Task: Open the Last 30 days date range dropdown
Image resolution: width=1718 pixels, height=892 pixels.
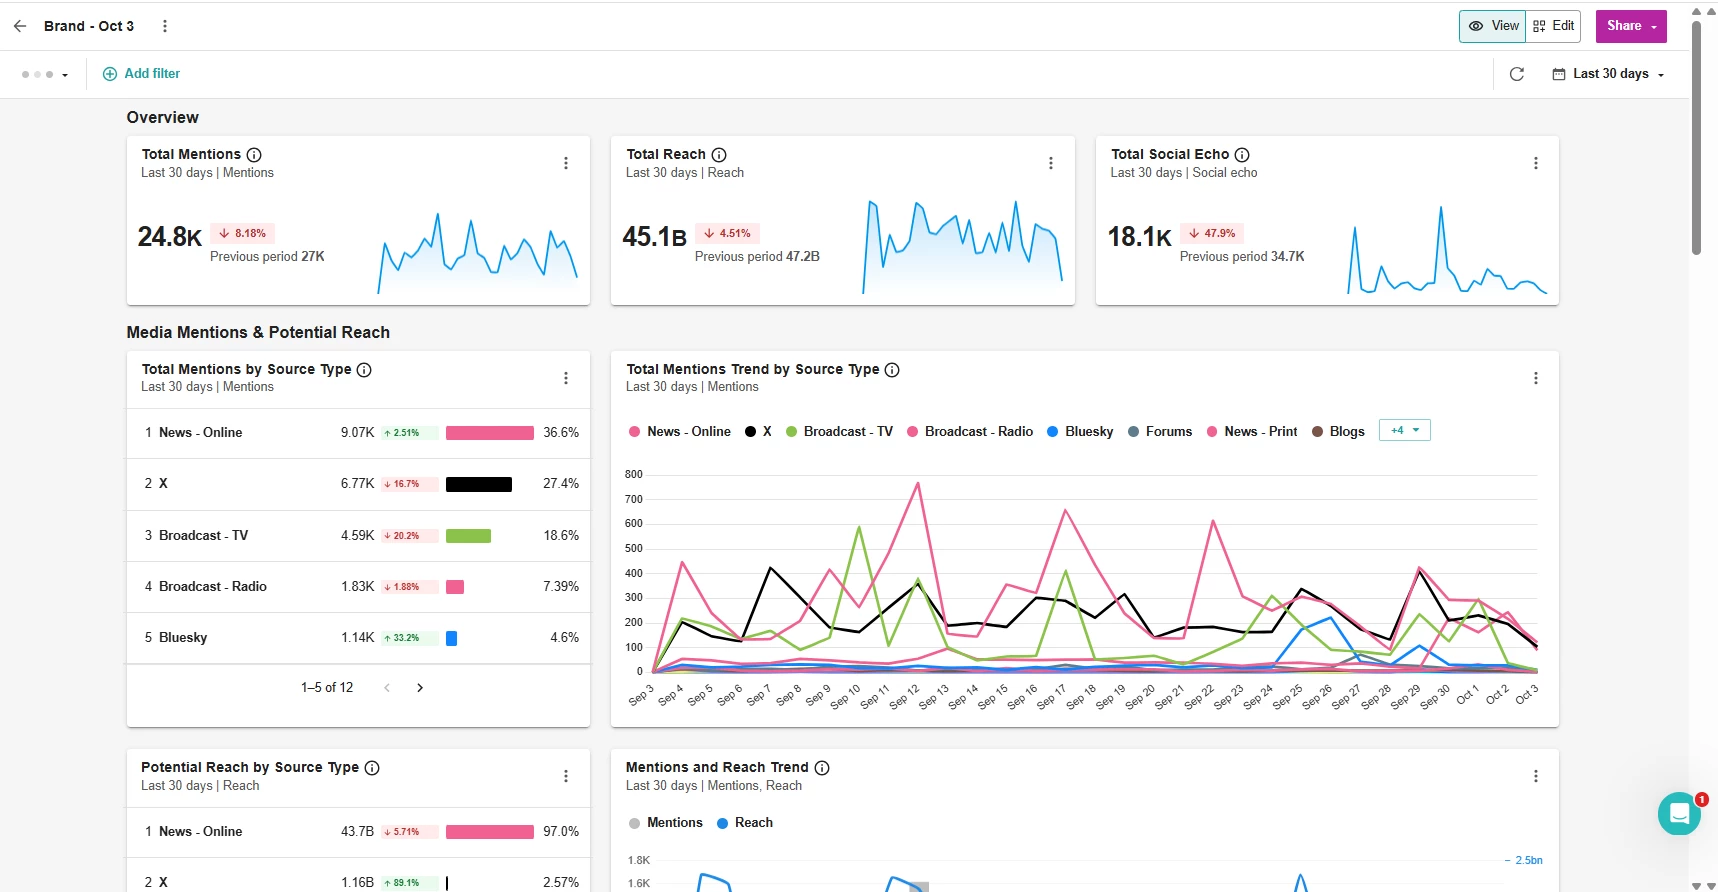Action: (x=1608, y=74)
